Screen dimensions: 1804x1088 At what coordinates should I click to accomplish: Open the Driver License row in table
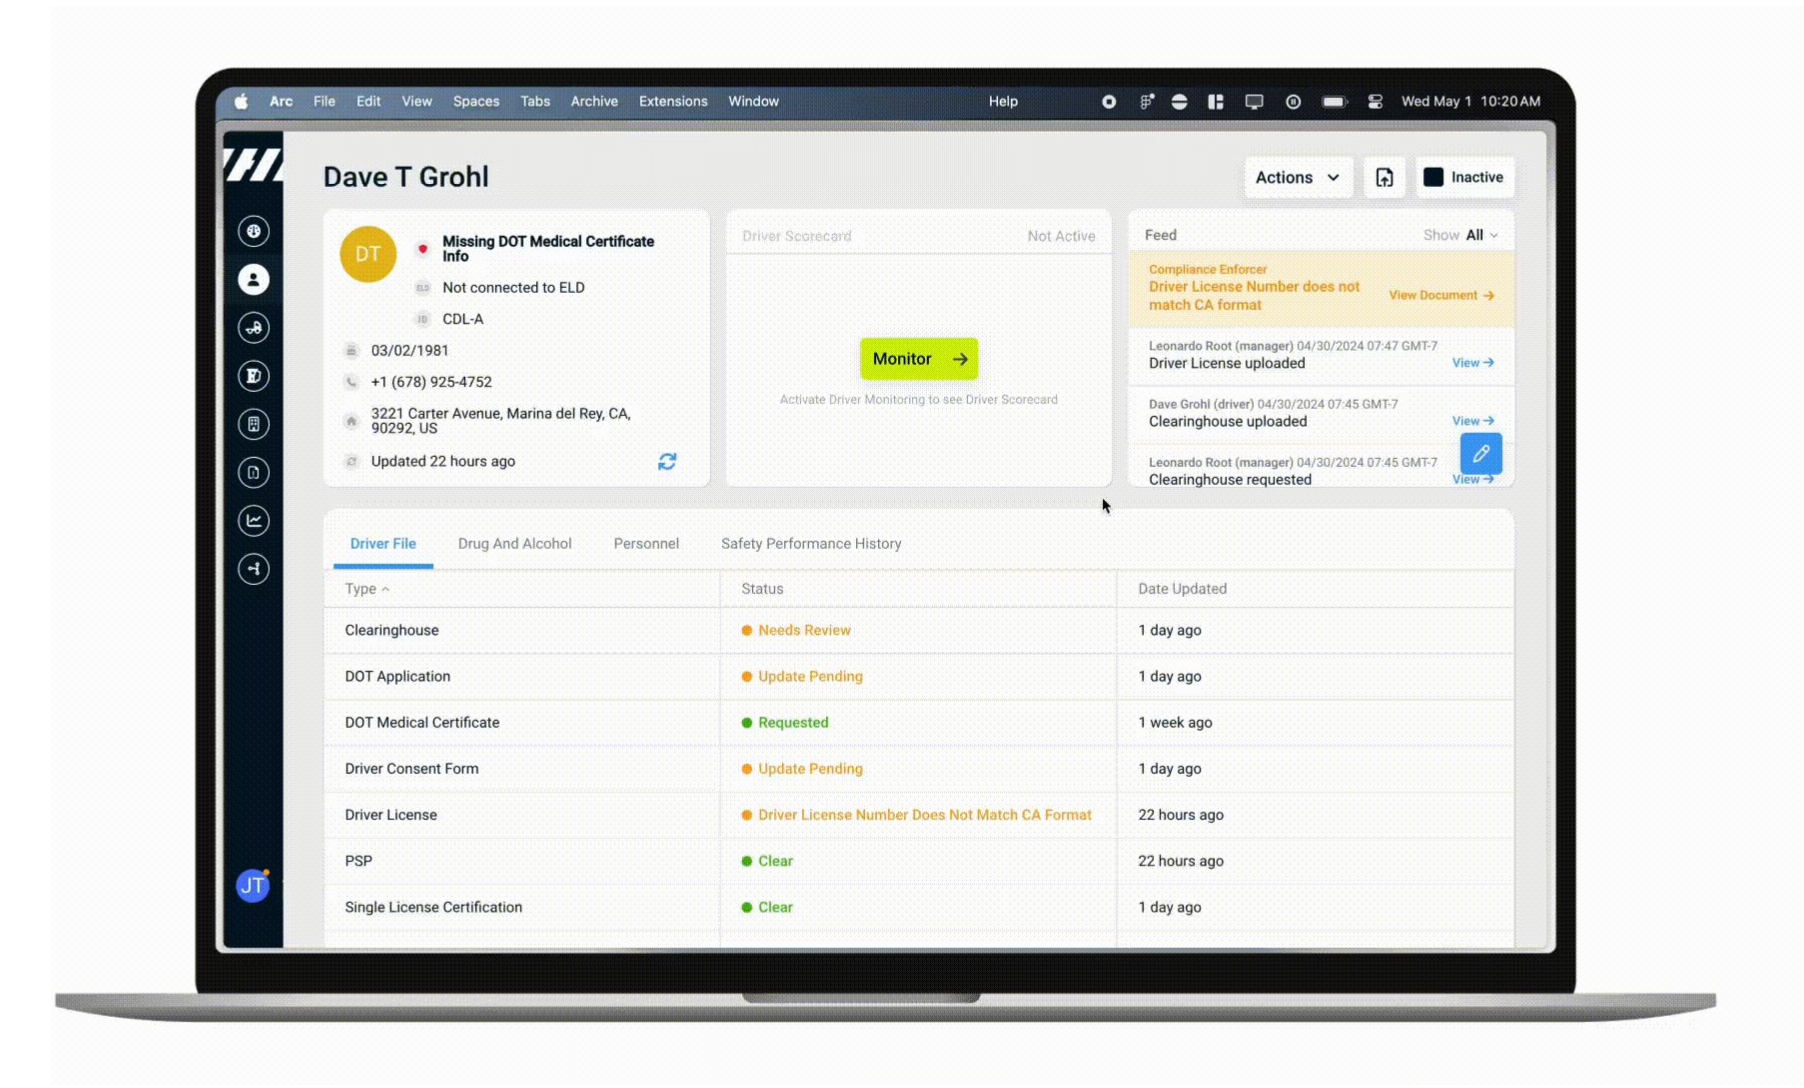[x=391, y=815]
